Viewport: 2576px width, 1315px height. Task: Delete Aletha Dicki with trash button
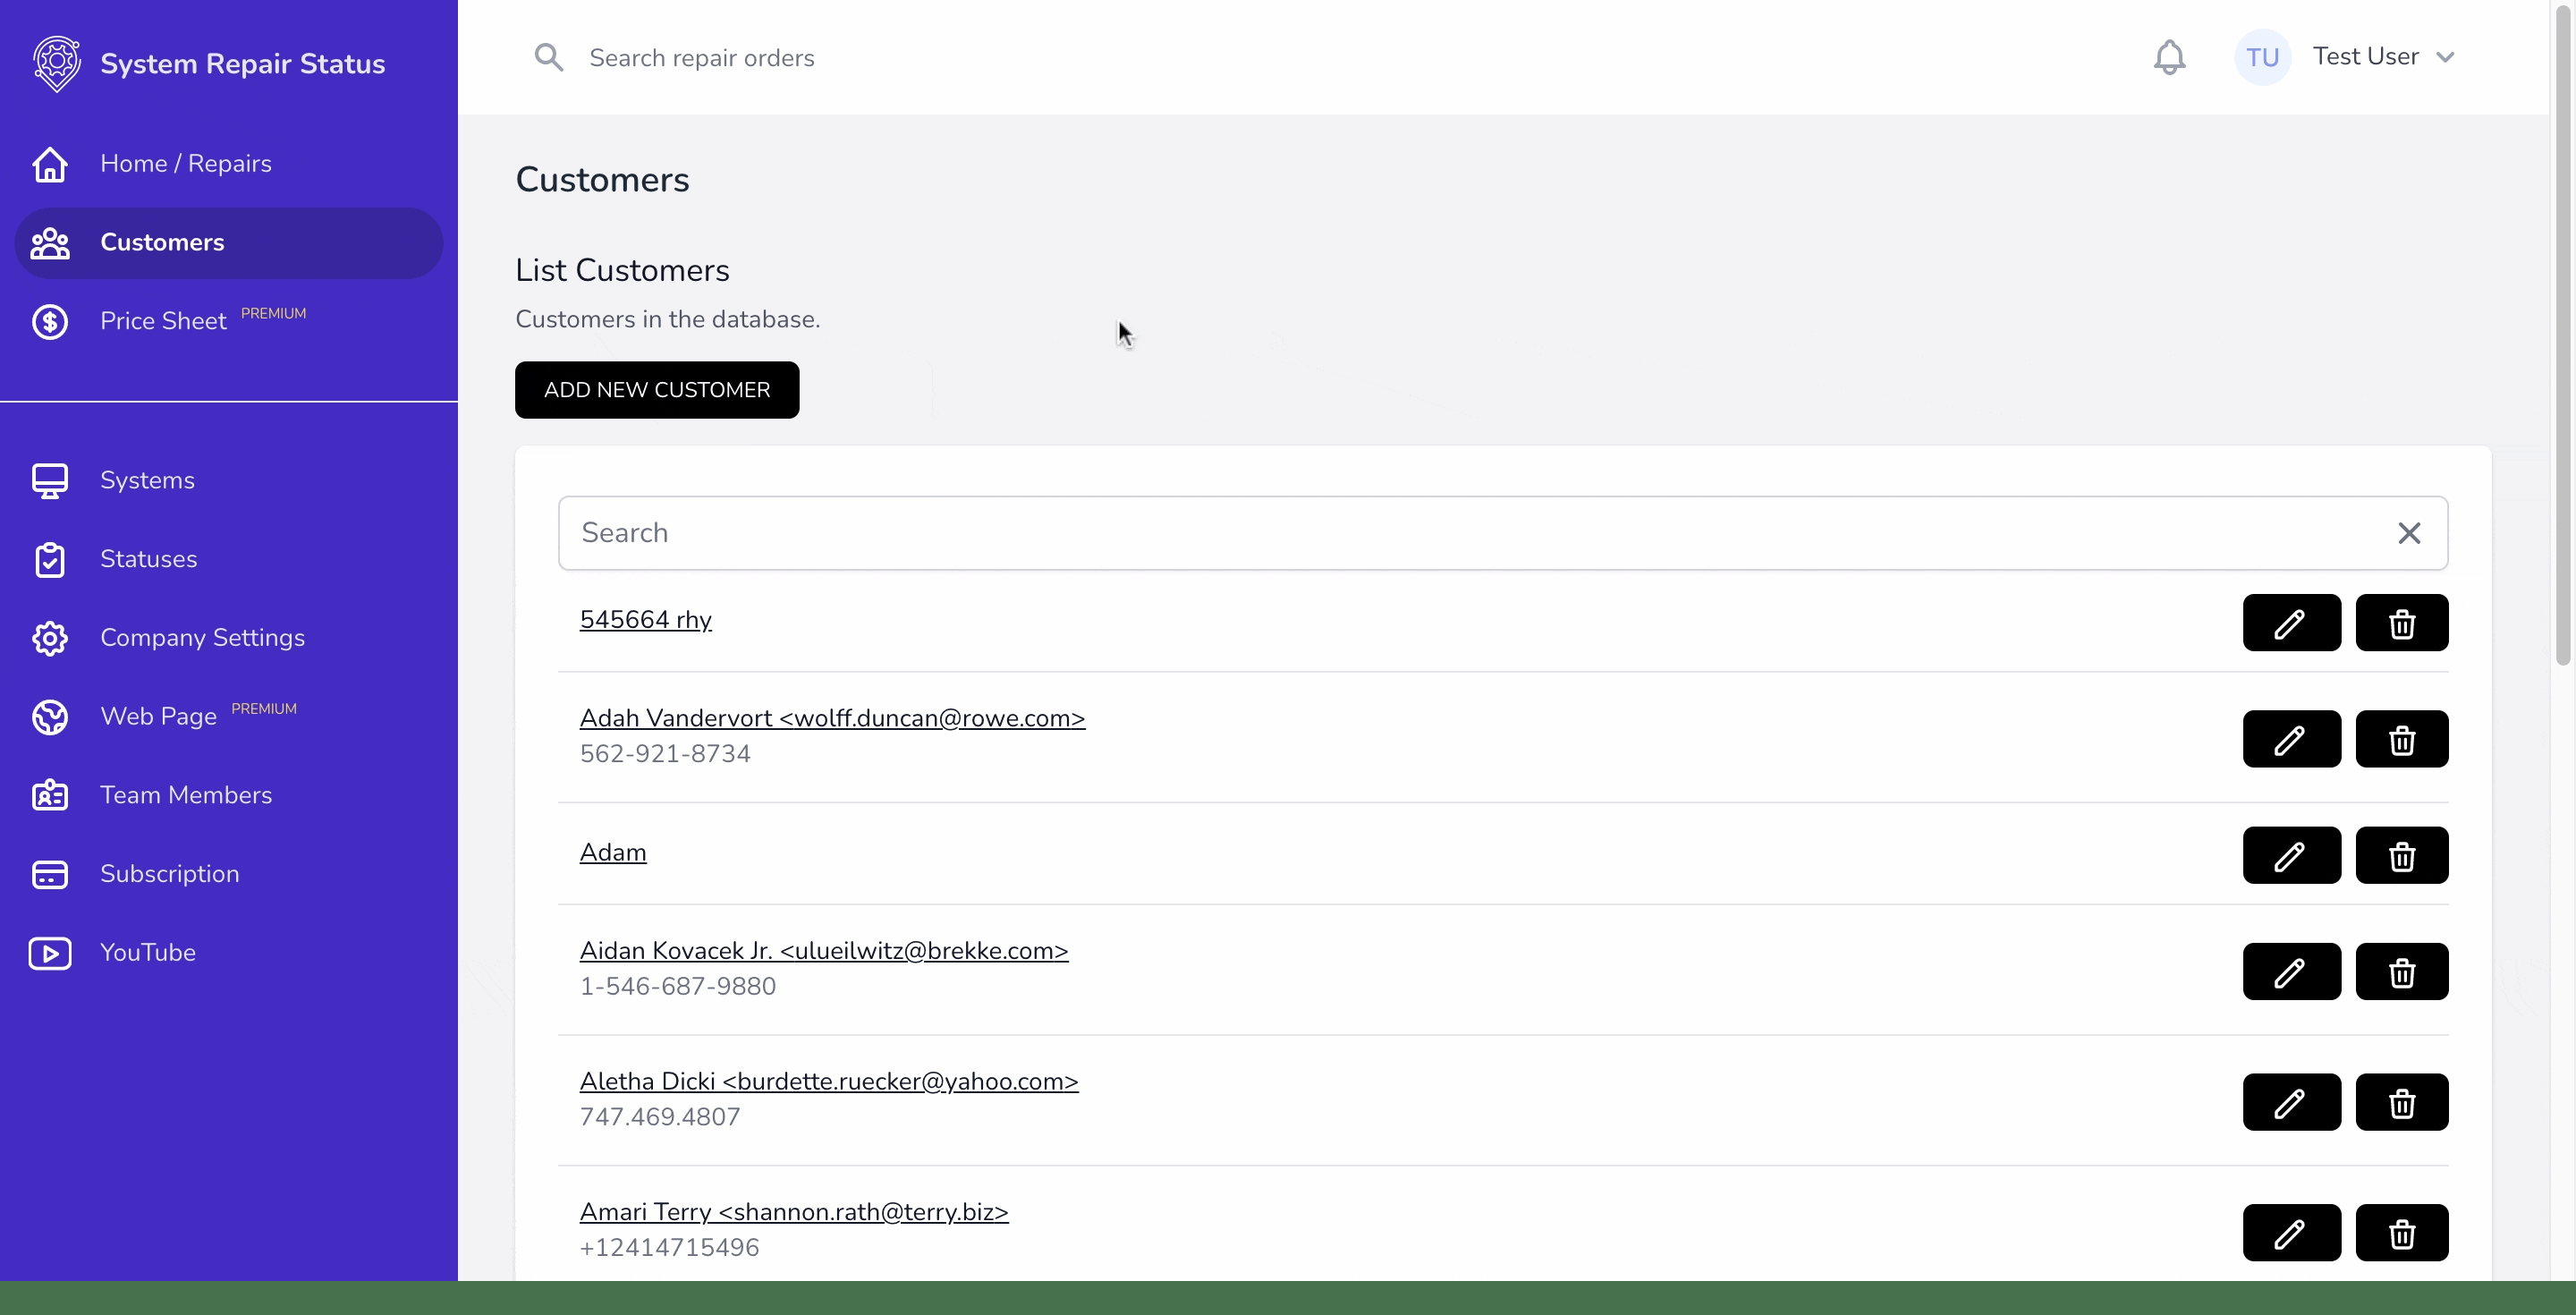click(x=2401, y=1102)
